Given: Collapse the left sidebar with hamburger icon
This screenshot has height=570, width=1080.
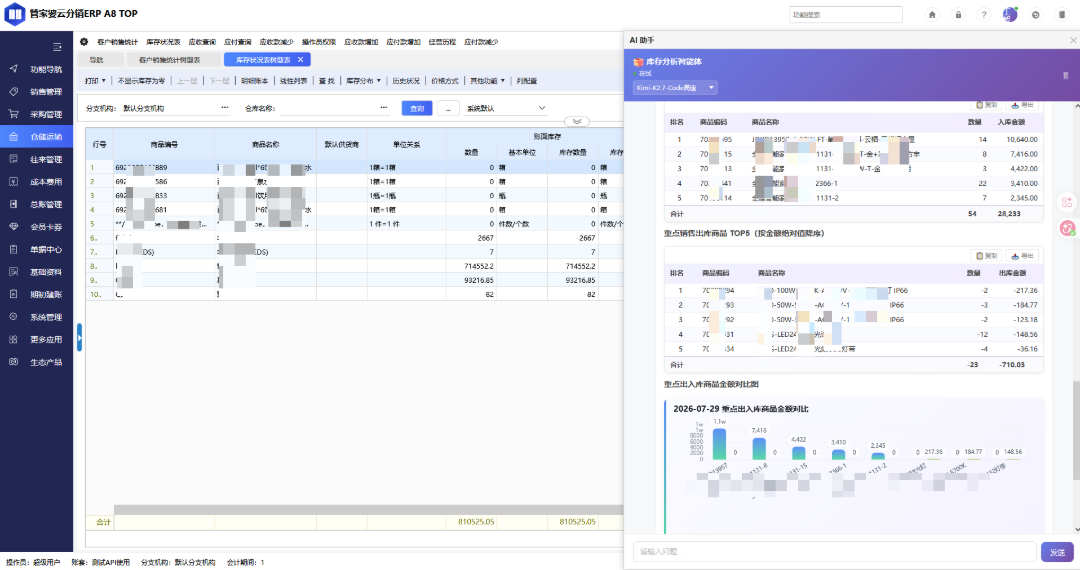Looking at the screenshot, I should coord(57,47).
